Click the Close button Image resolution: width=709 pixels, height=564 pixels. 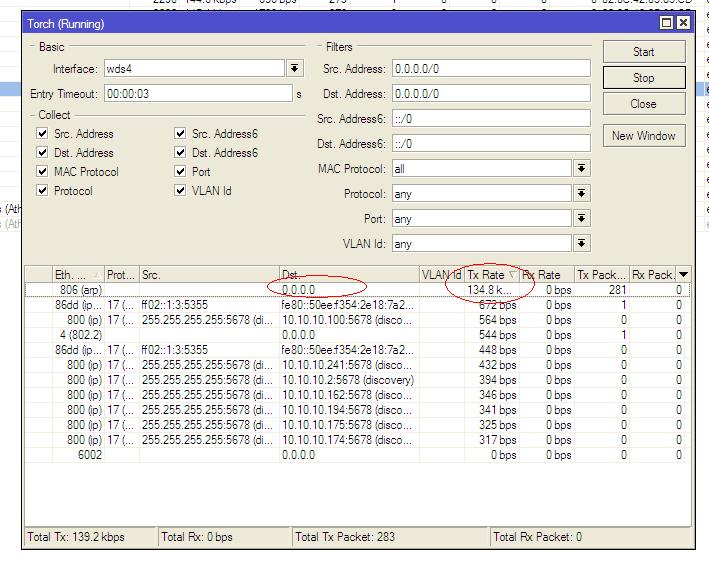click(x=644, y=104)
